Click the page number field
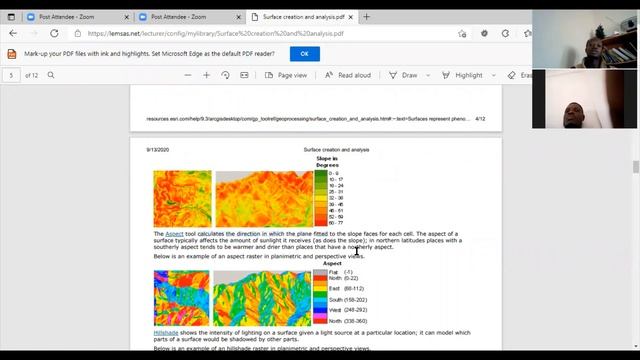The height and width of the screenshot is (360, 640). click(x=11, y=75)
